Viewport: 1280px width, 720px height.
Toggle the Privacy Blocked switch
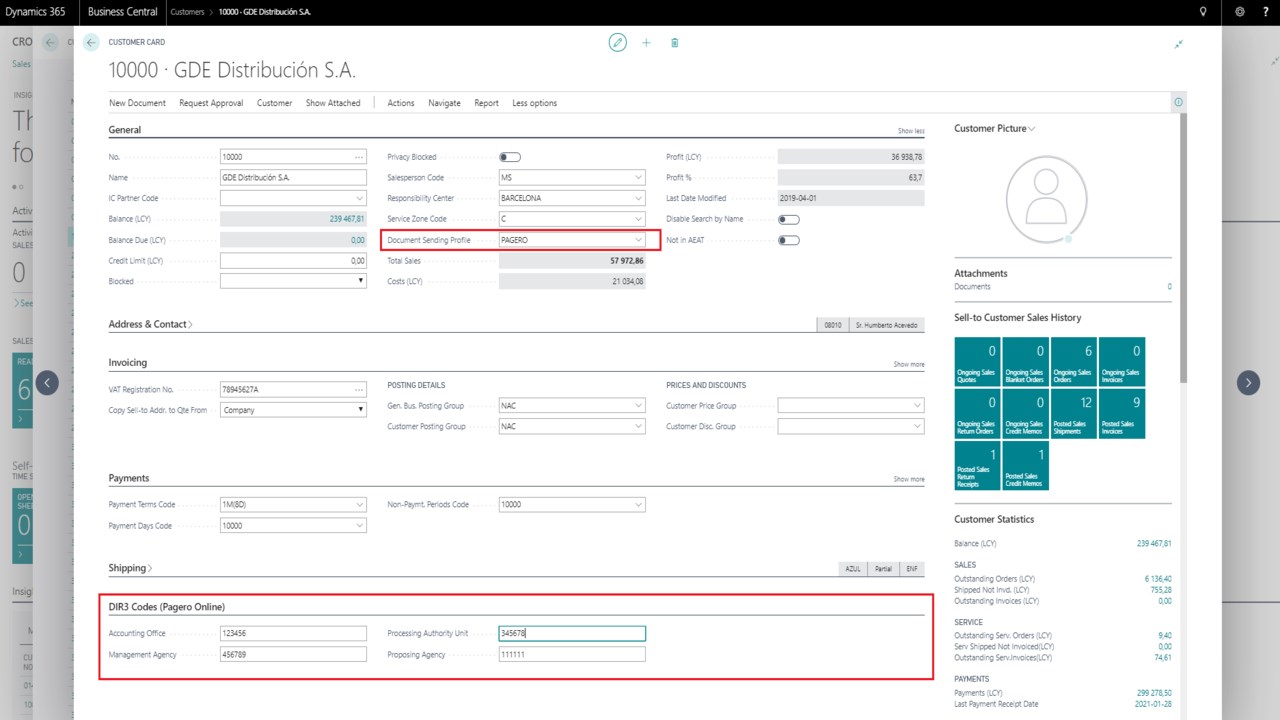coord(510,157)
